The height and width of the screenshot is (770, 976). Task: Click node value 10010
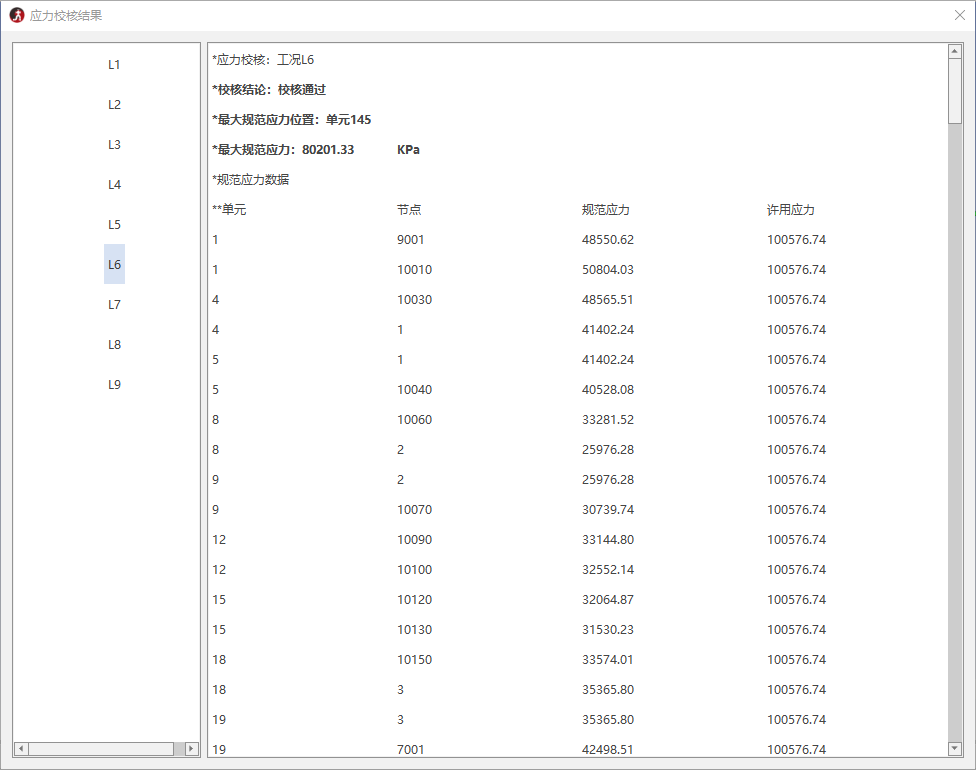(415, 270)
